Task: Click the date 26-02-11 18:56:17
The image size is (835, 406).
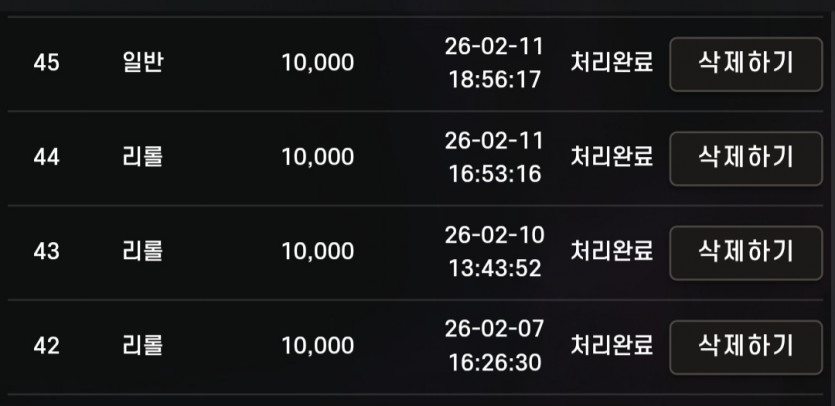Action: point(495,63)
